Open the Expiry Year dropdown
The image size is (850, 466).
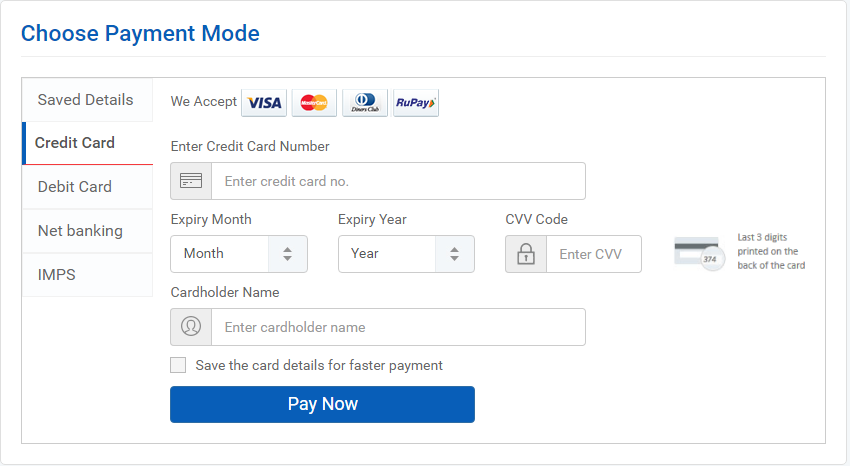coord(406,254)
